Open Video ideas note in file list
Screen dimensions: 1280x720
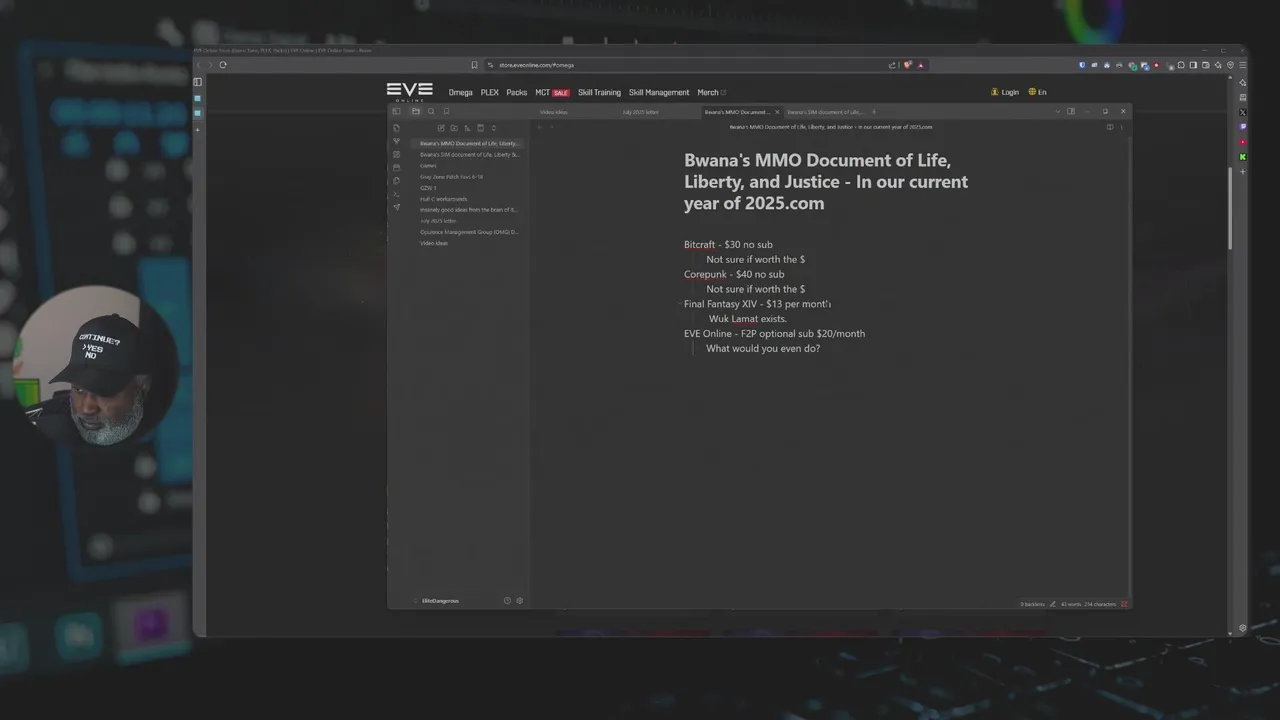pyautogui.click(x=434, y=243)
